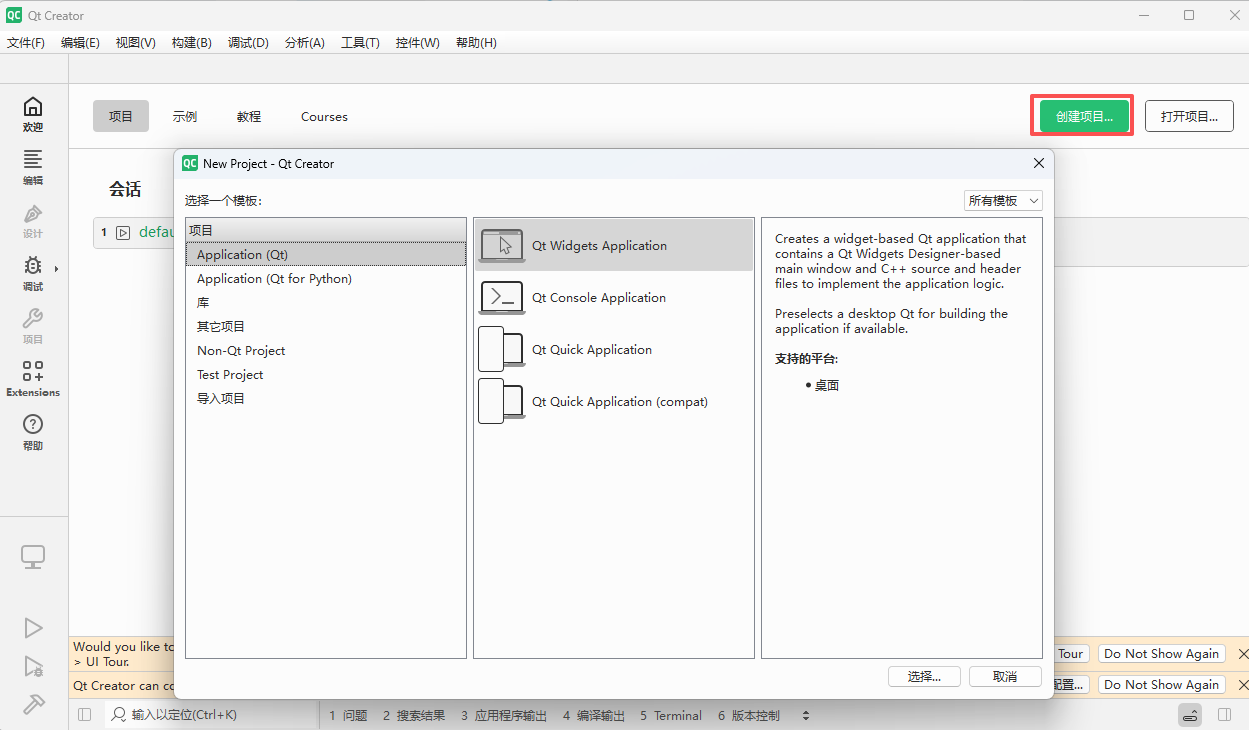Screen dimensions: 1249x730
Task: Open the 6 版本控制 pane
Action: tap(748, 715)
